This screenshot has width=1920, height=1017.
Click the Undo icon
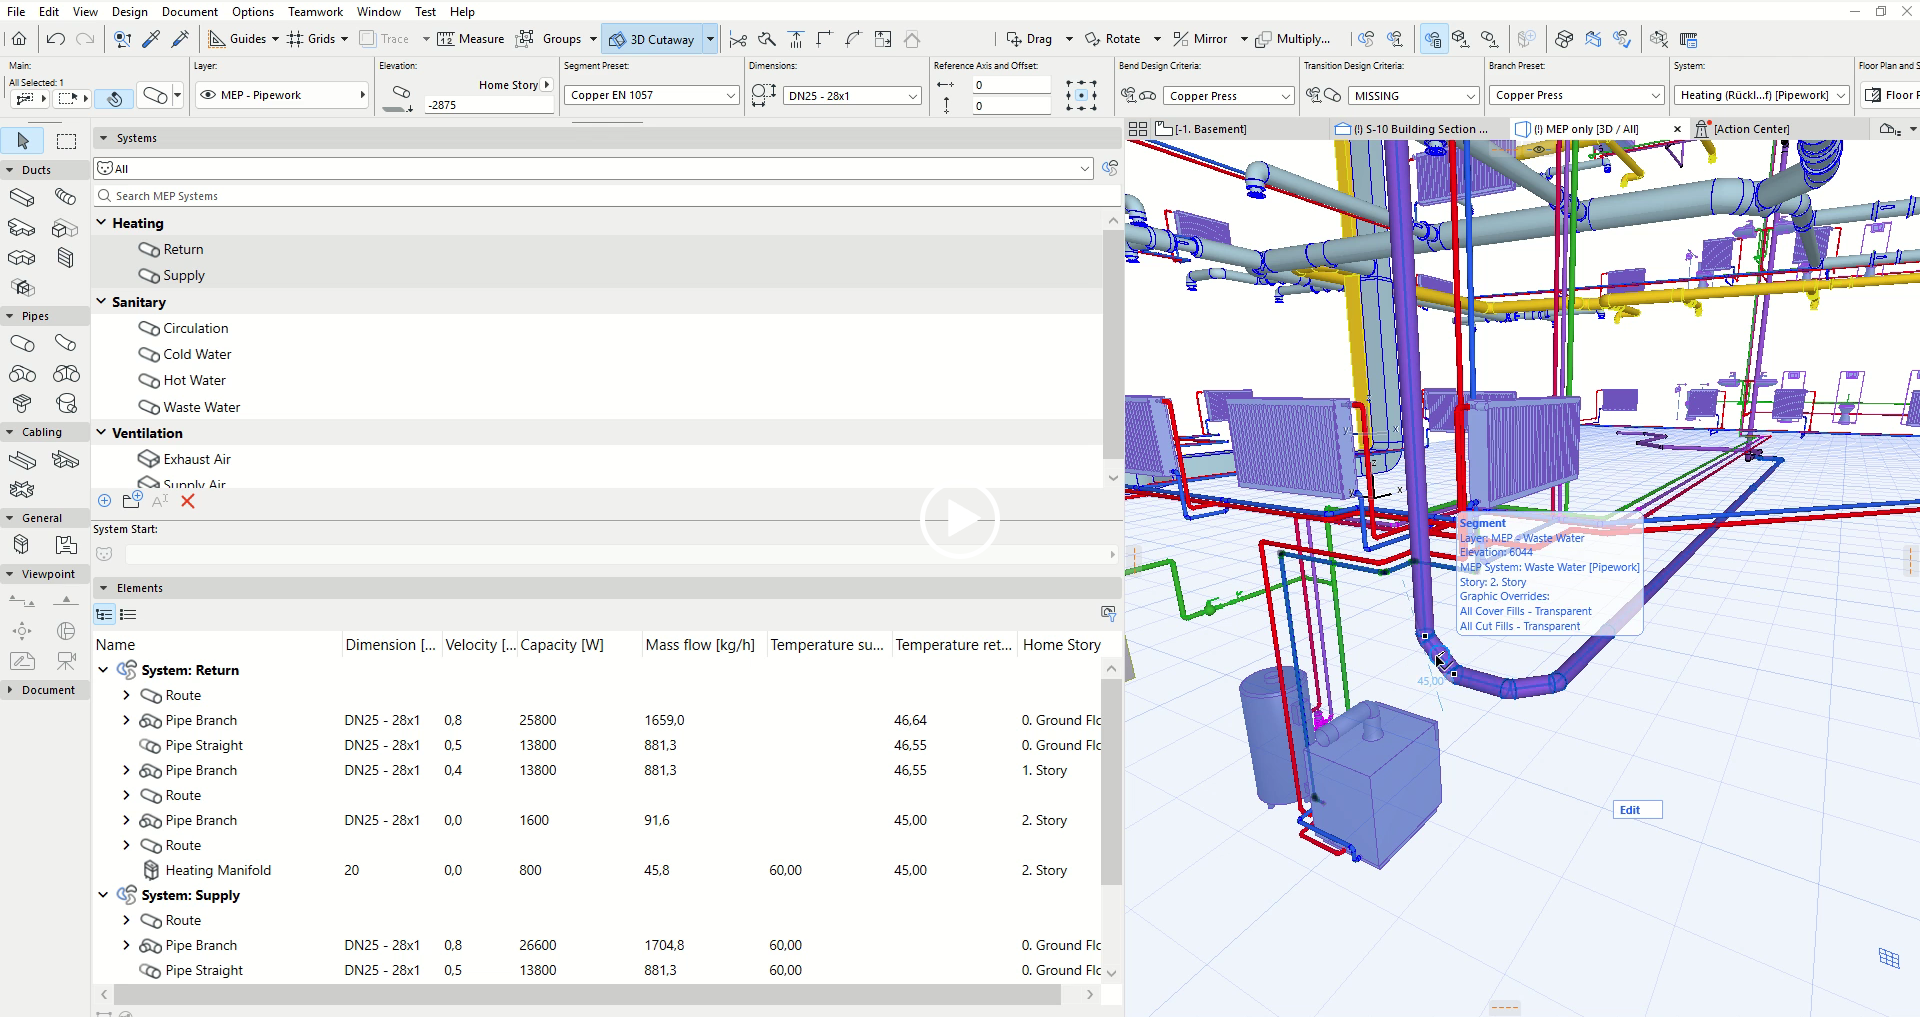56,39
